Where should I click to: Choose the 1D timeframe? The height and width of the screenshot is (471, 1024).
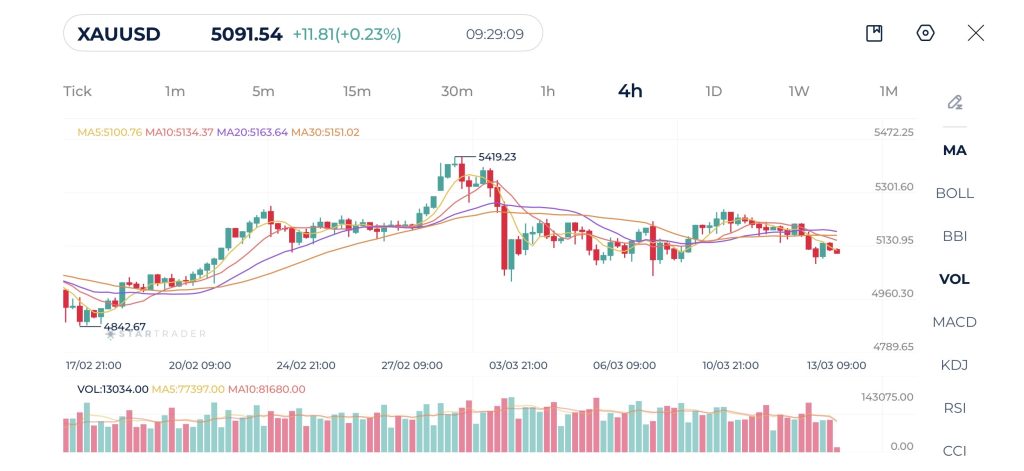[x=713, y=91]
